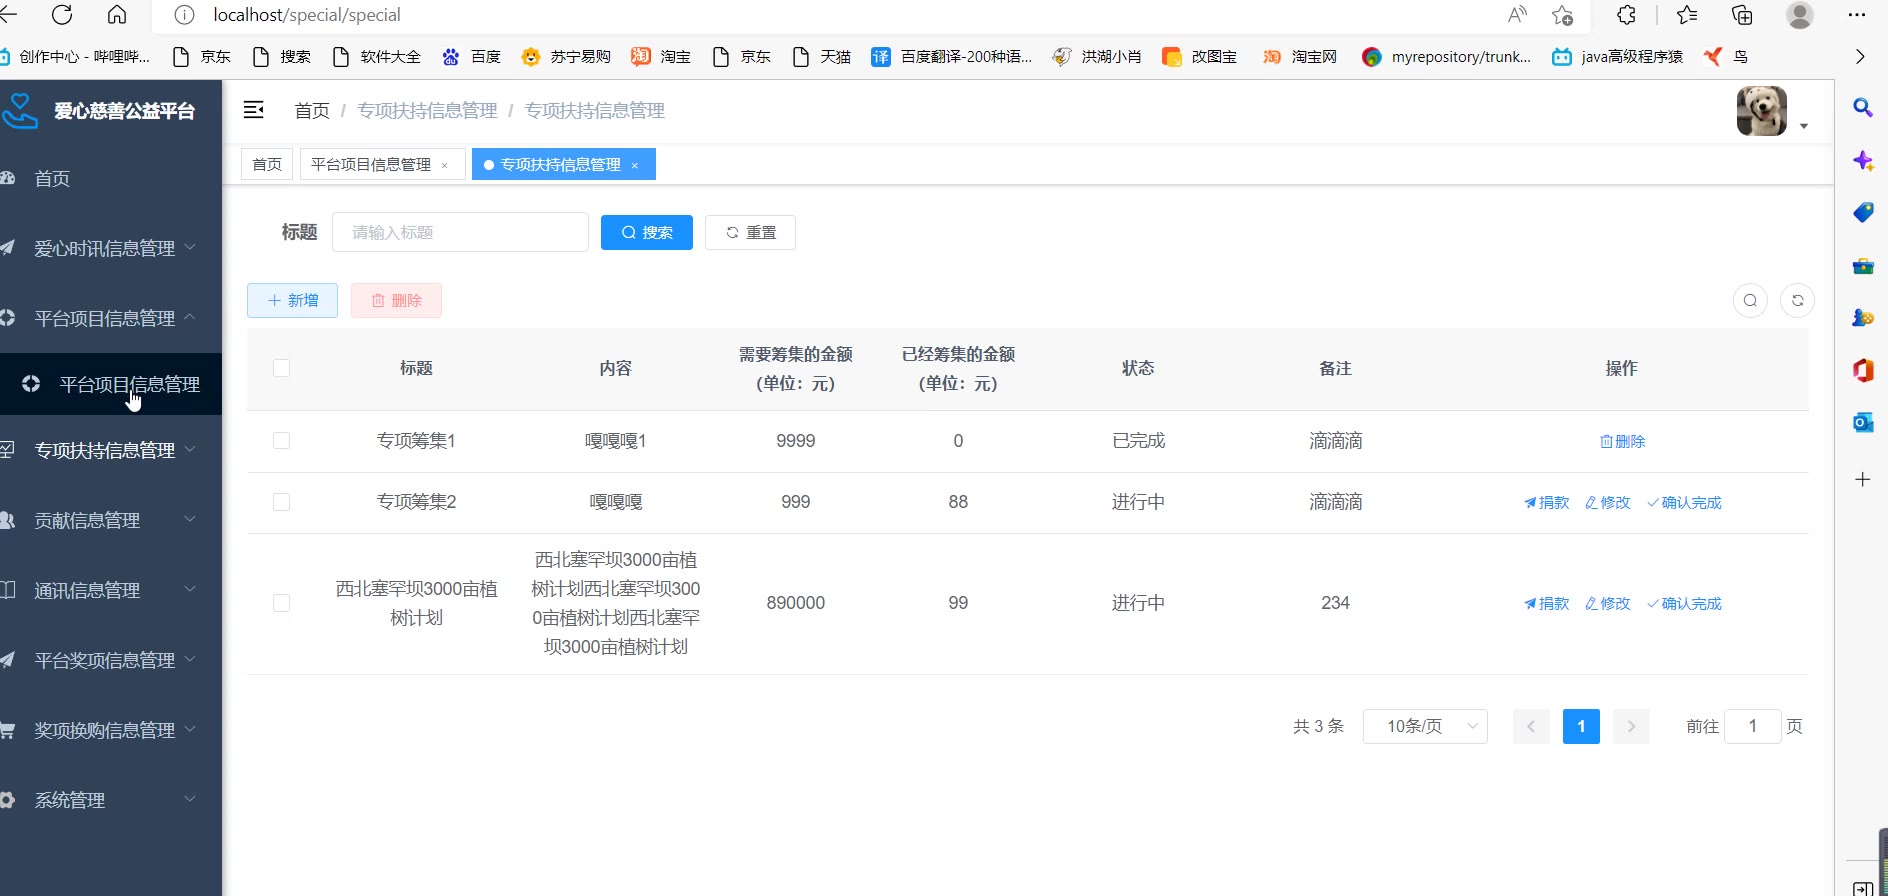This screenshot has height=896, width=1888.
Task: Click the Edge sidebar search icon
Action: point(1862,107)
